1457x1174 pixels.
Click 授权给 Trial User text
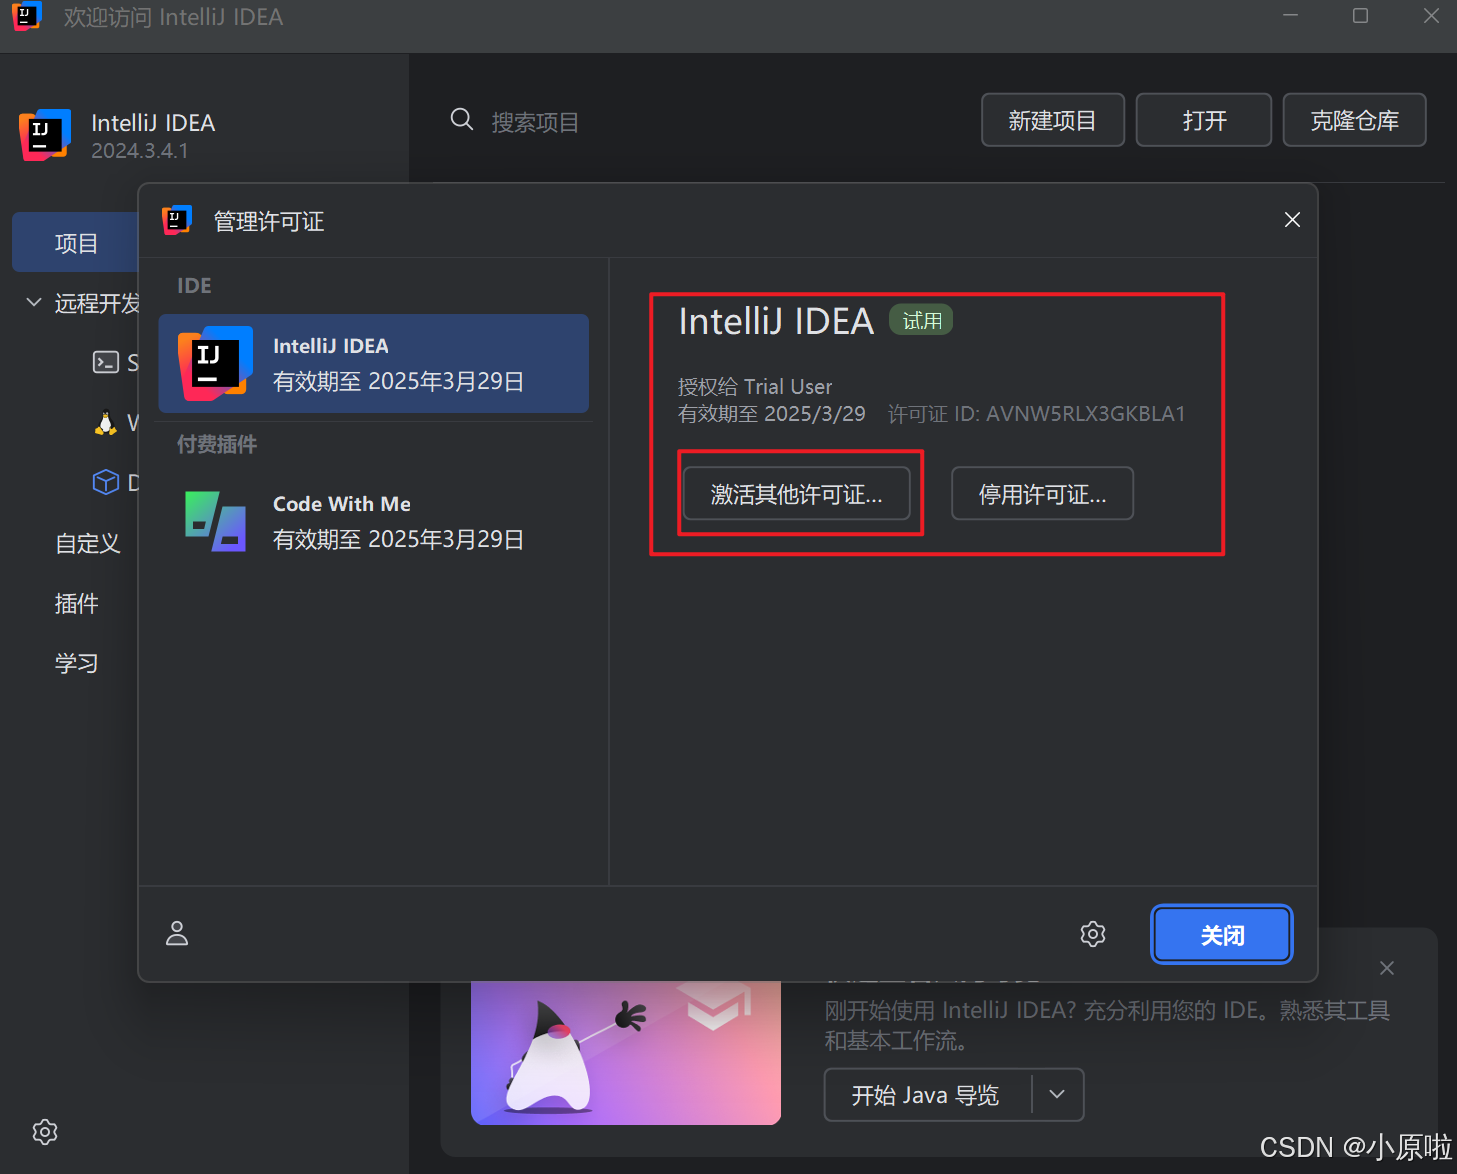point(755,387)
